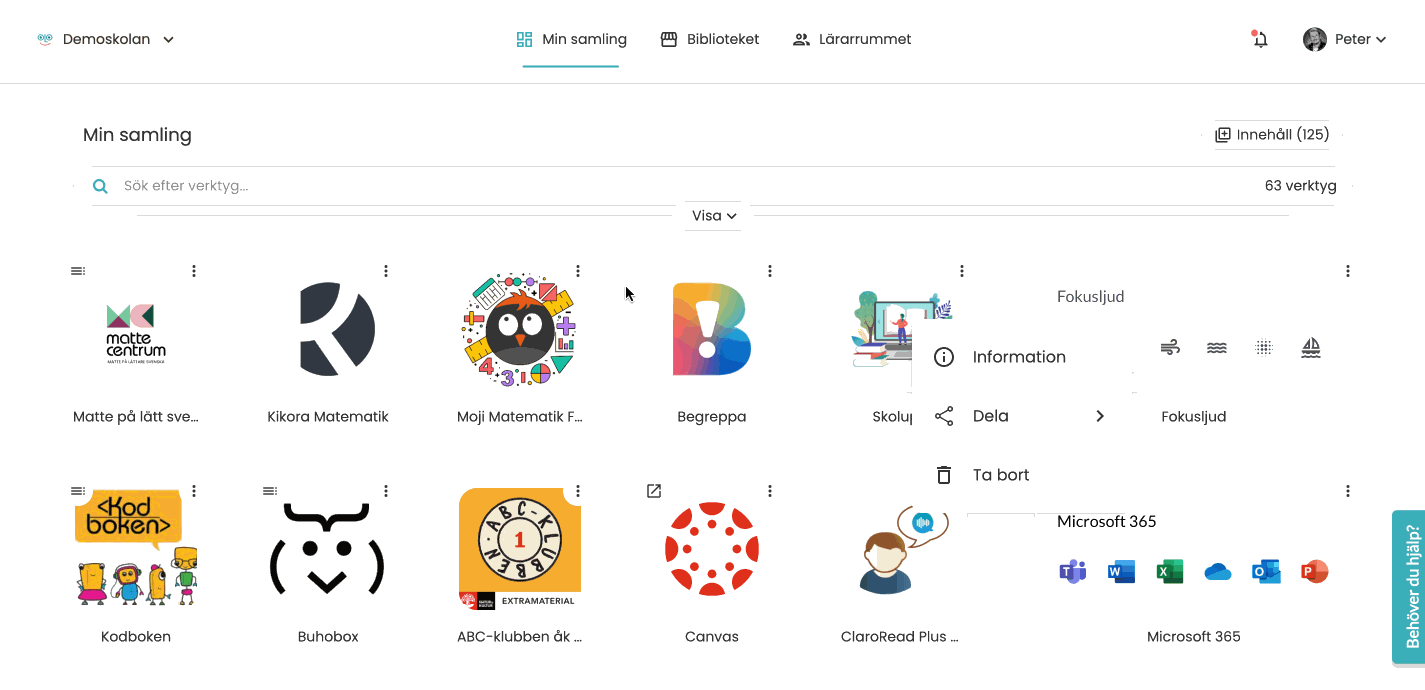Select Information in the context menu
The height and width of the screenshot is (690, 1425).
point(1020,357)
